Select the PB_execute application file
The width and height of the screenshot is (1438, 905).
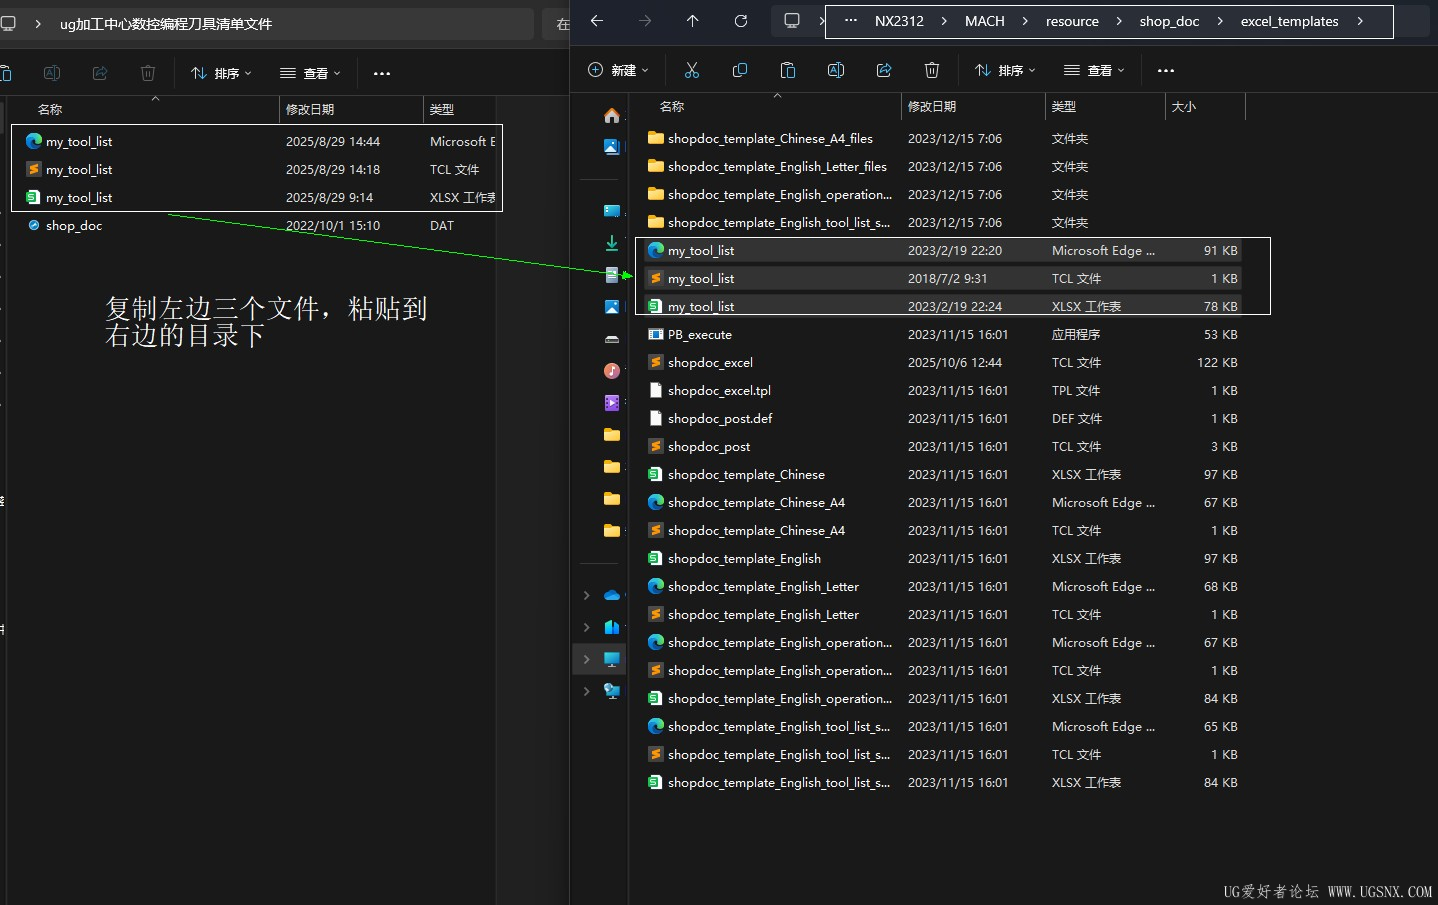pos(700,335)
